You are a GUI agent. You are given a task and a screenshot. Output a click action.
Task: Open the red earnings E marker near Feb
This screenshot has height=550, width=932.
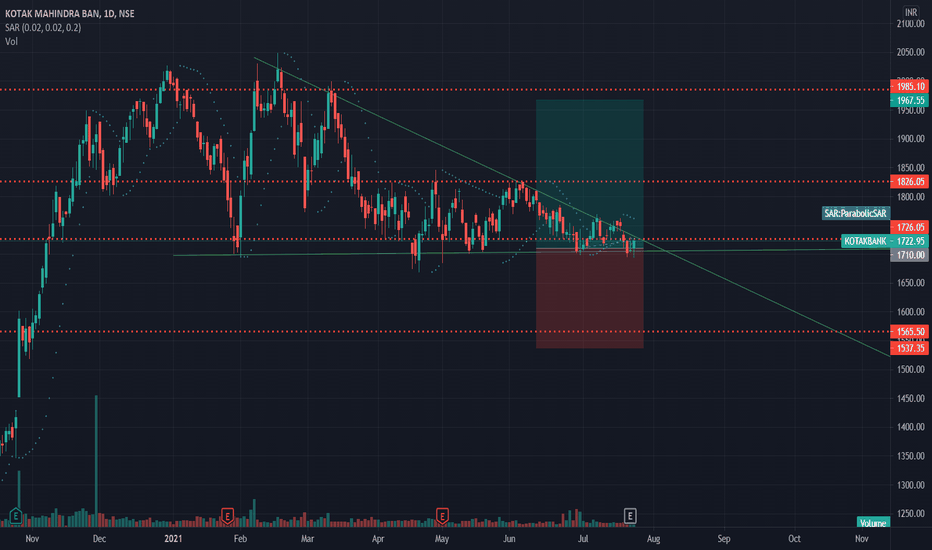tap(227, 516)
